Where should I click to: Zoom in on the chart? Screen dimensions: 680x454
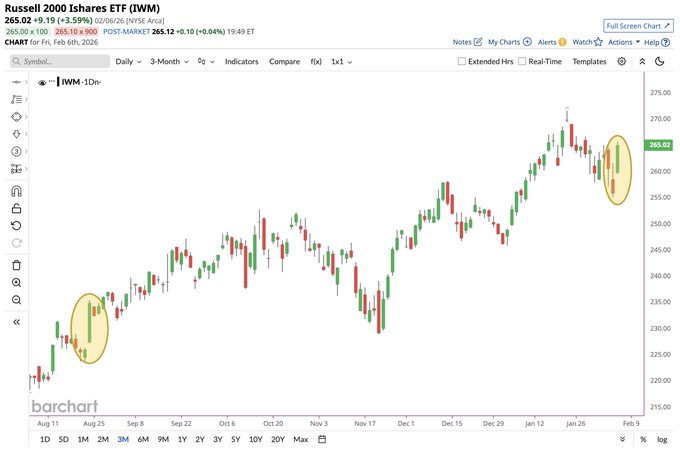(x=16, y=283)
